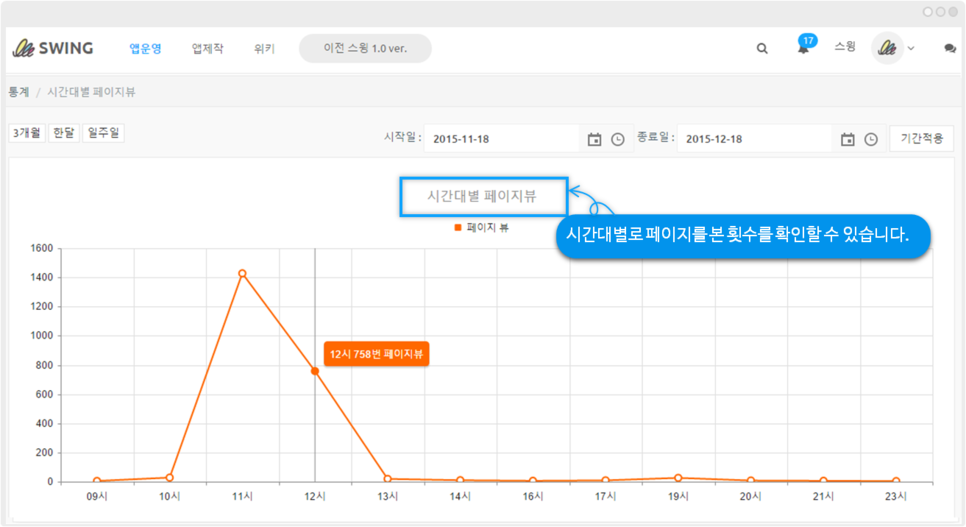Select the 앱제작 menu tab
The image size is (966, 527).
(208, 48)
